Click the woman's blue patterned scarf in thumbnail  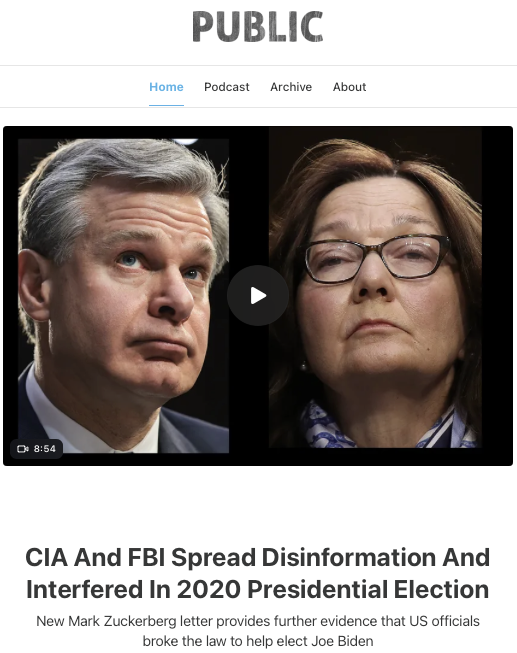point(387,427)
